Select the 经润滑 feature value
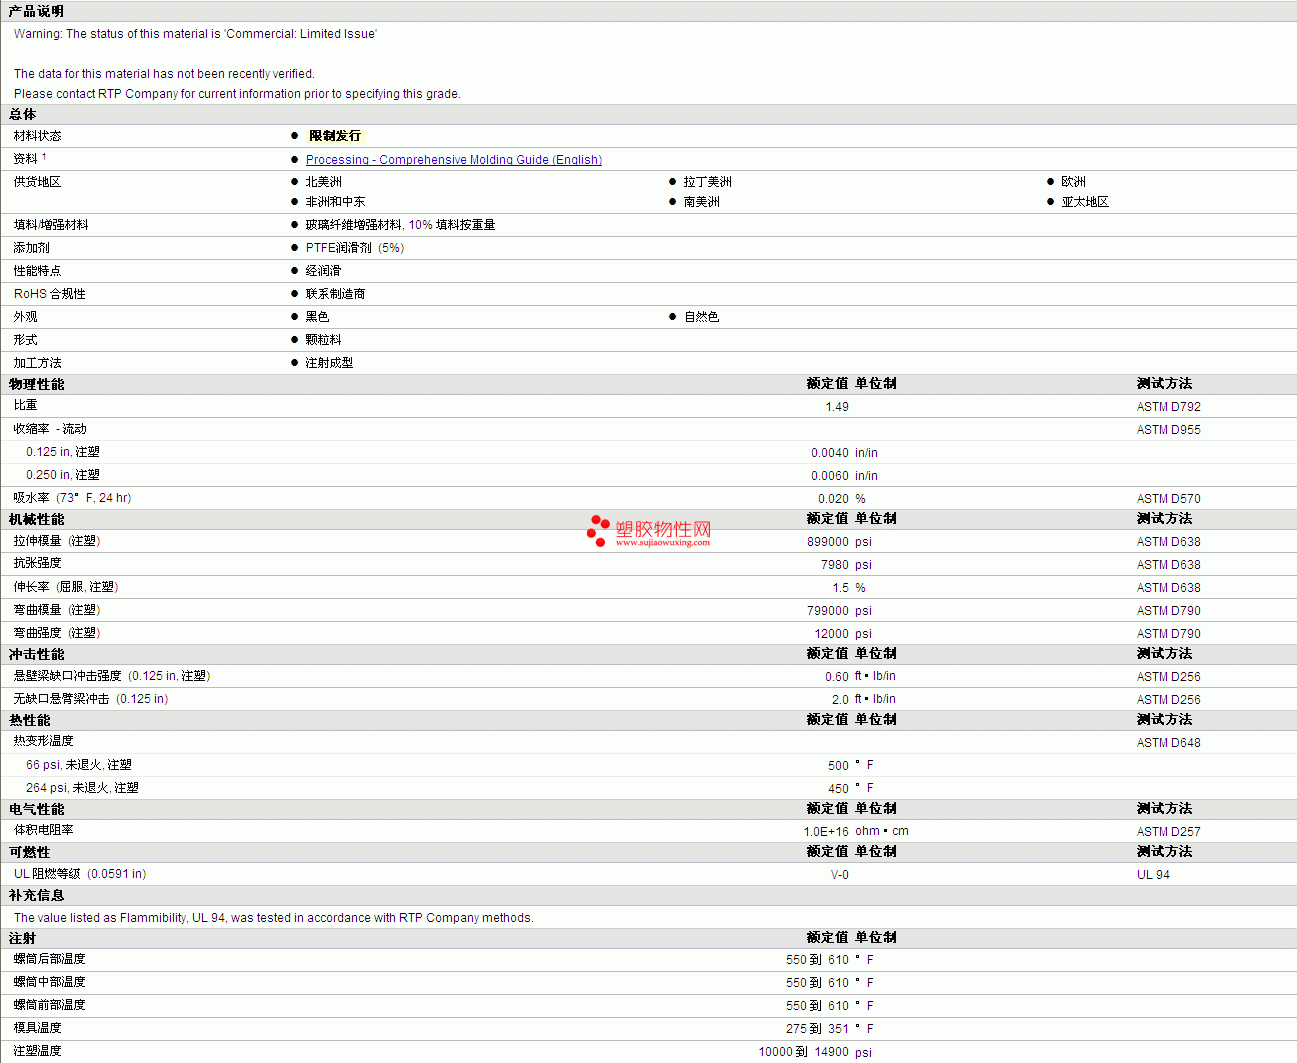 click(x=324, y=271)
